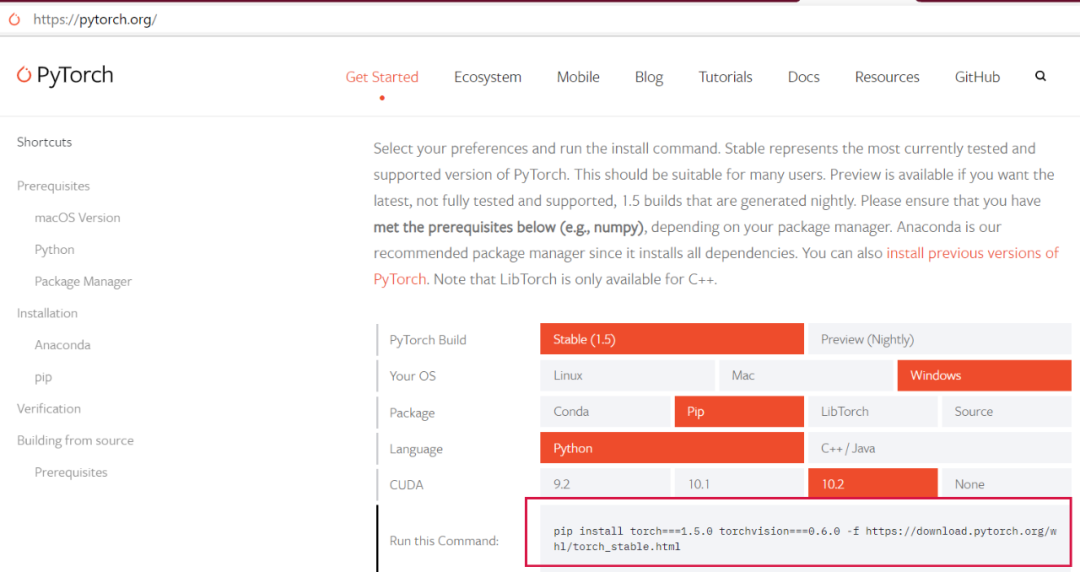Jump to macOS Version section
The image size is (1080, 572).
click(x=77, y=218)
